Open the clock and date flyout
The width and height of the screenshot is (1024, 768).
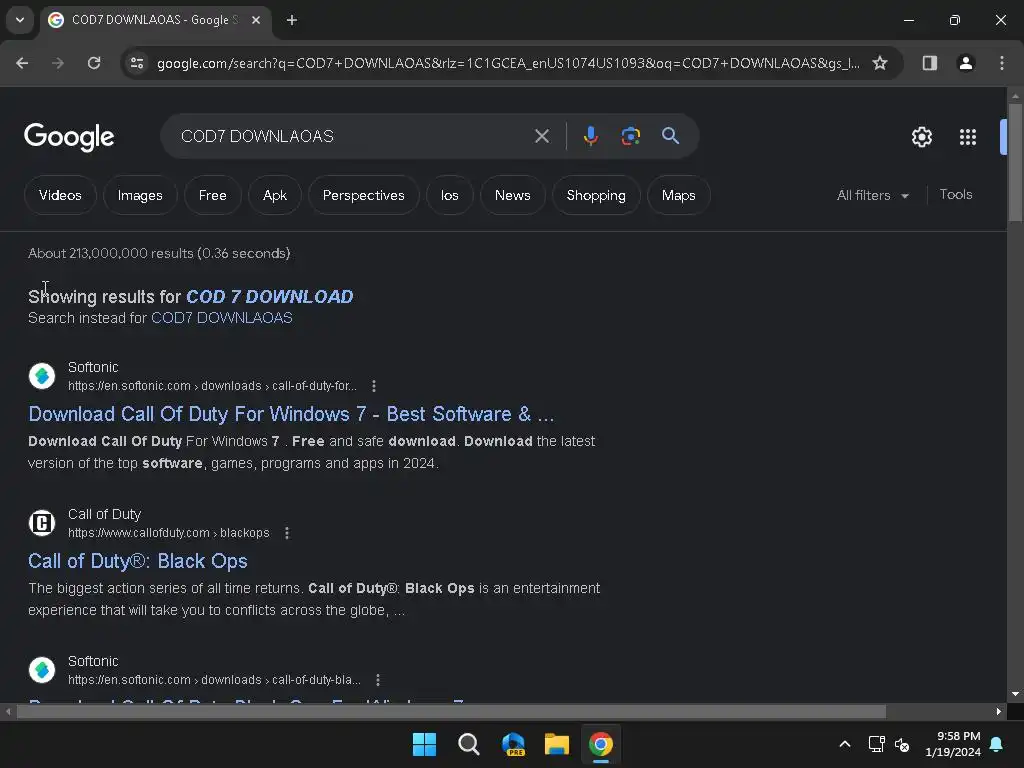953,744
